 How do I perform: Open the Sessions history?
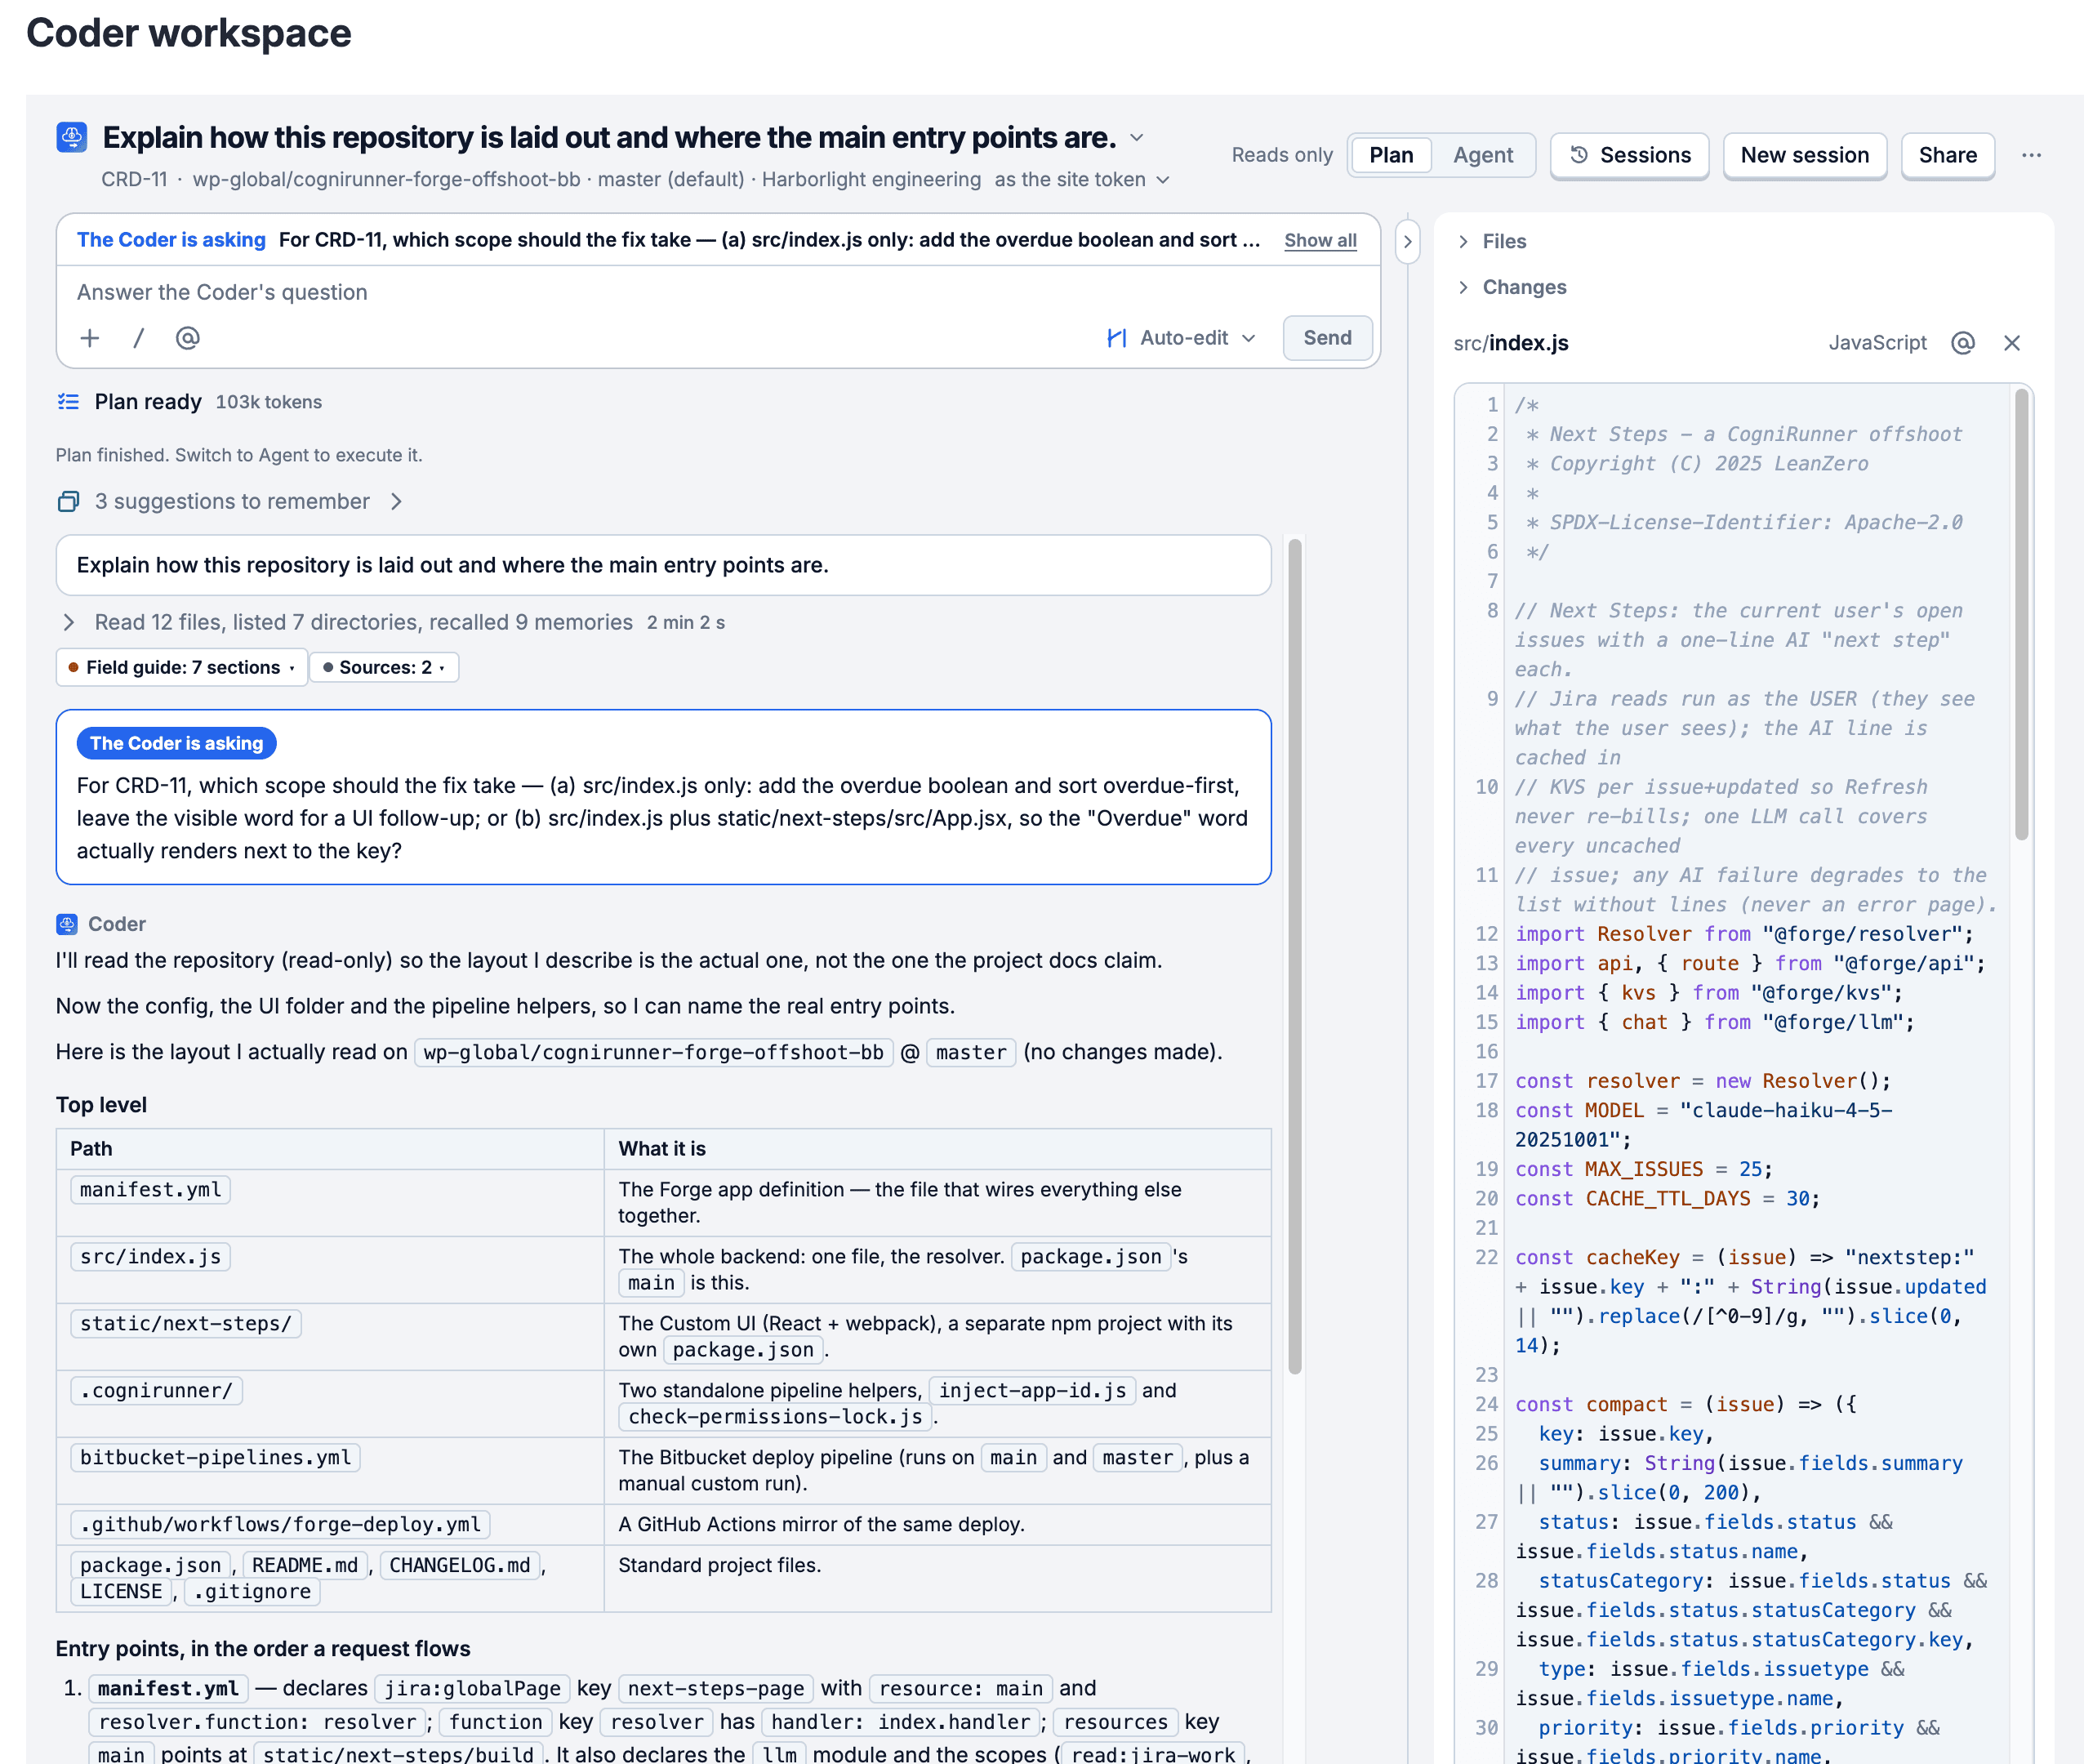click(1630, 155)
